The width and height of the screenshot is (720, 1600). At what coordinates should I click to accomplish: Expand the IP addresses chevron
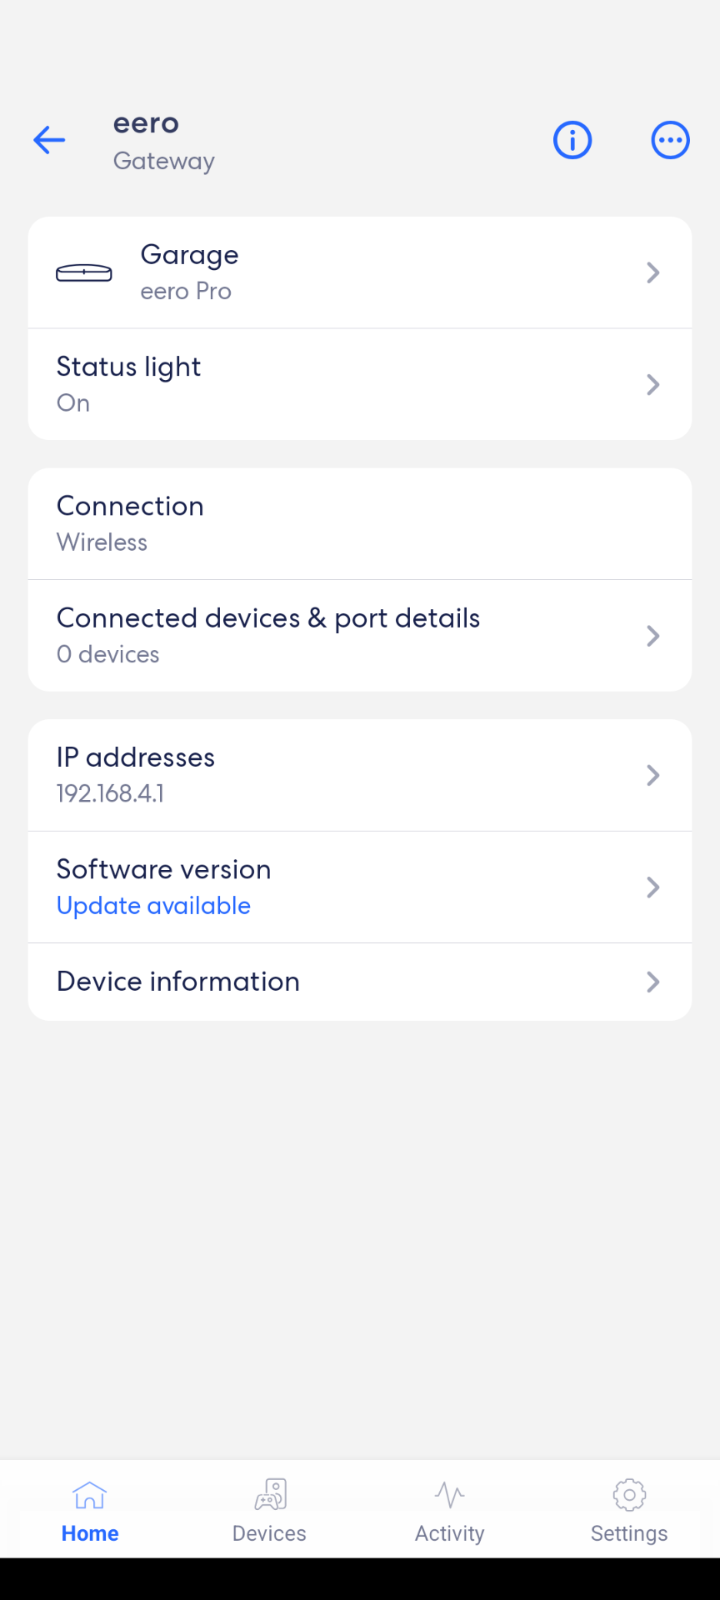(653, 775)
